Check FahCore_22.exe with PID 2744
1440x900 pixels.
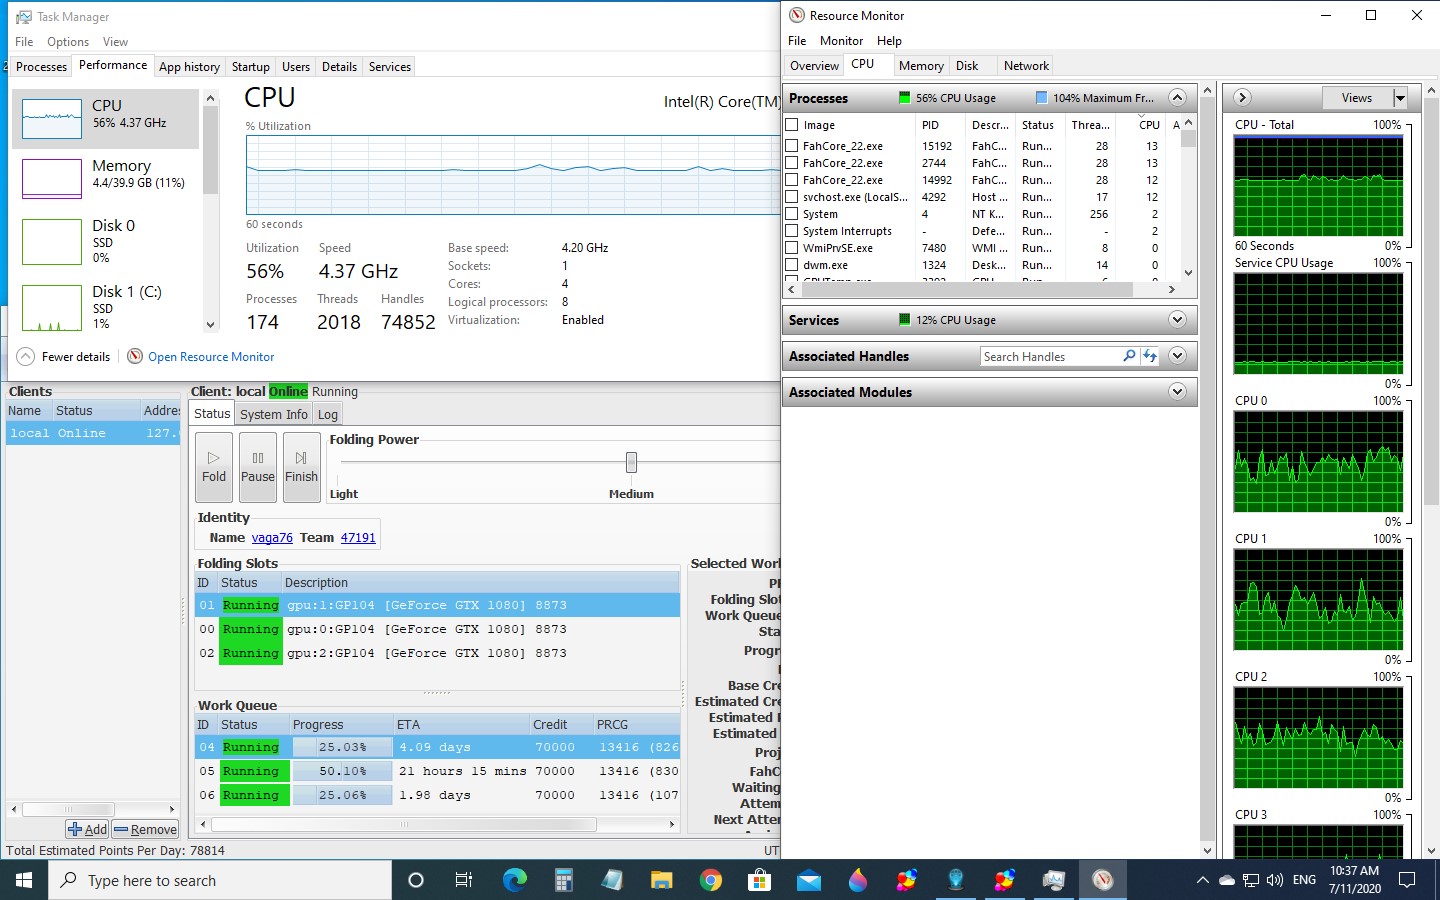click(x=792, y=163)
